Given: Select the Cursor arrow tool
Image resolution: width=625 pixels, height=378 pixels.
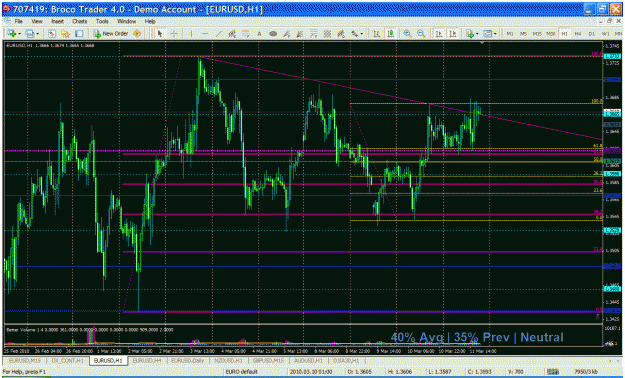Looking at the screenshot, I should (x=160, y=34).
